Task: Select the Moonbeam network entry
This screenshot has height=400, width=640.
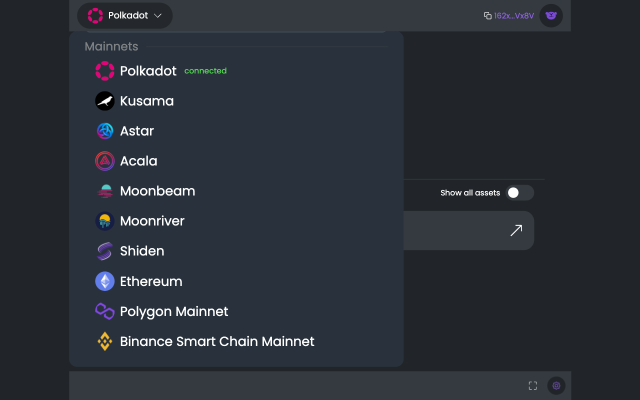Action: (x=157, y=191)
